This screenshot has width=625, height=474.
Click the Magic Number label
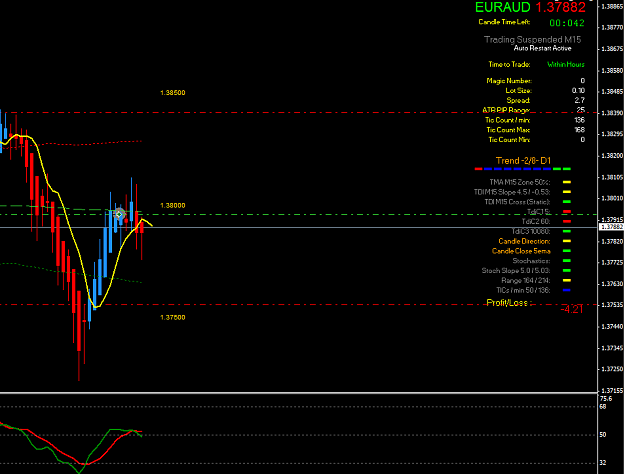pos(509,81)
